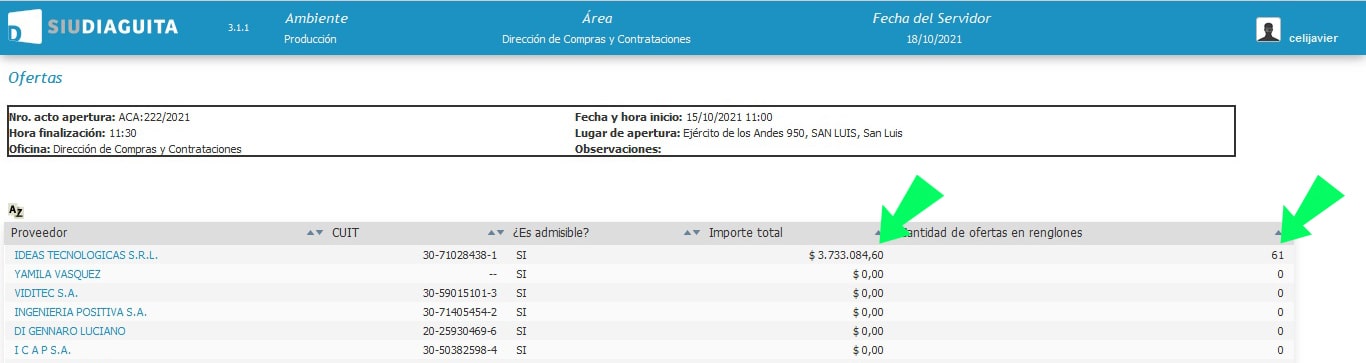This screenshot has width=1366, height=363.
Task: Sort CUIT column ascending arrow
Action: tap(490, 233)
